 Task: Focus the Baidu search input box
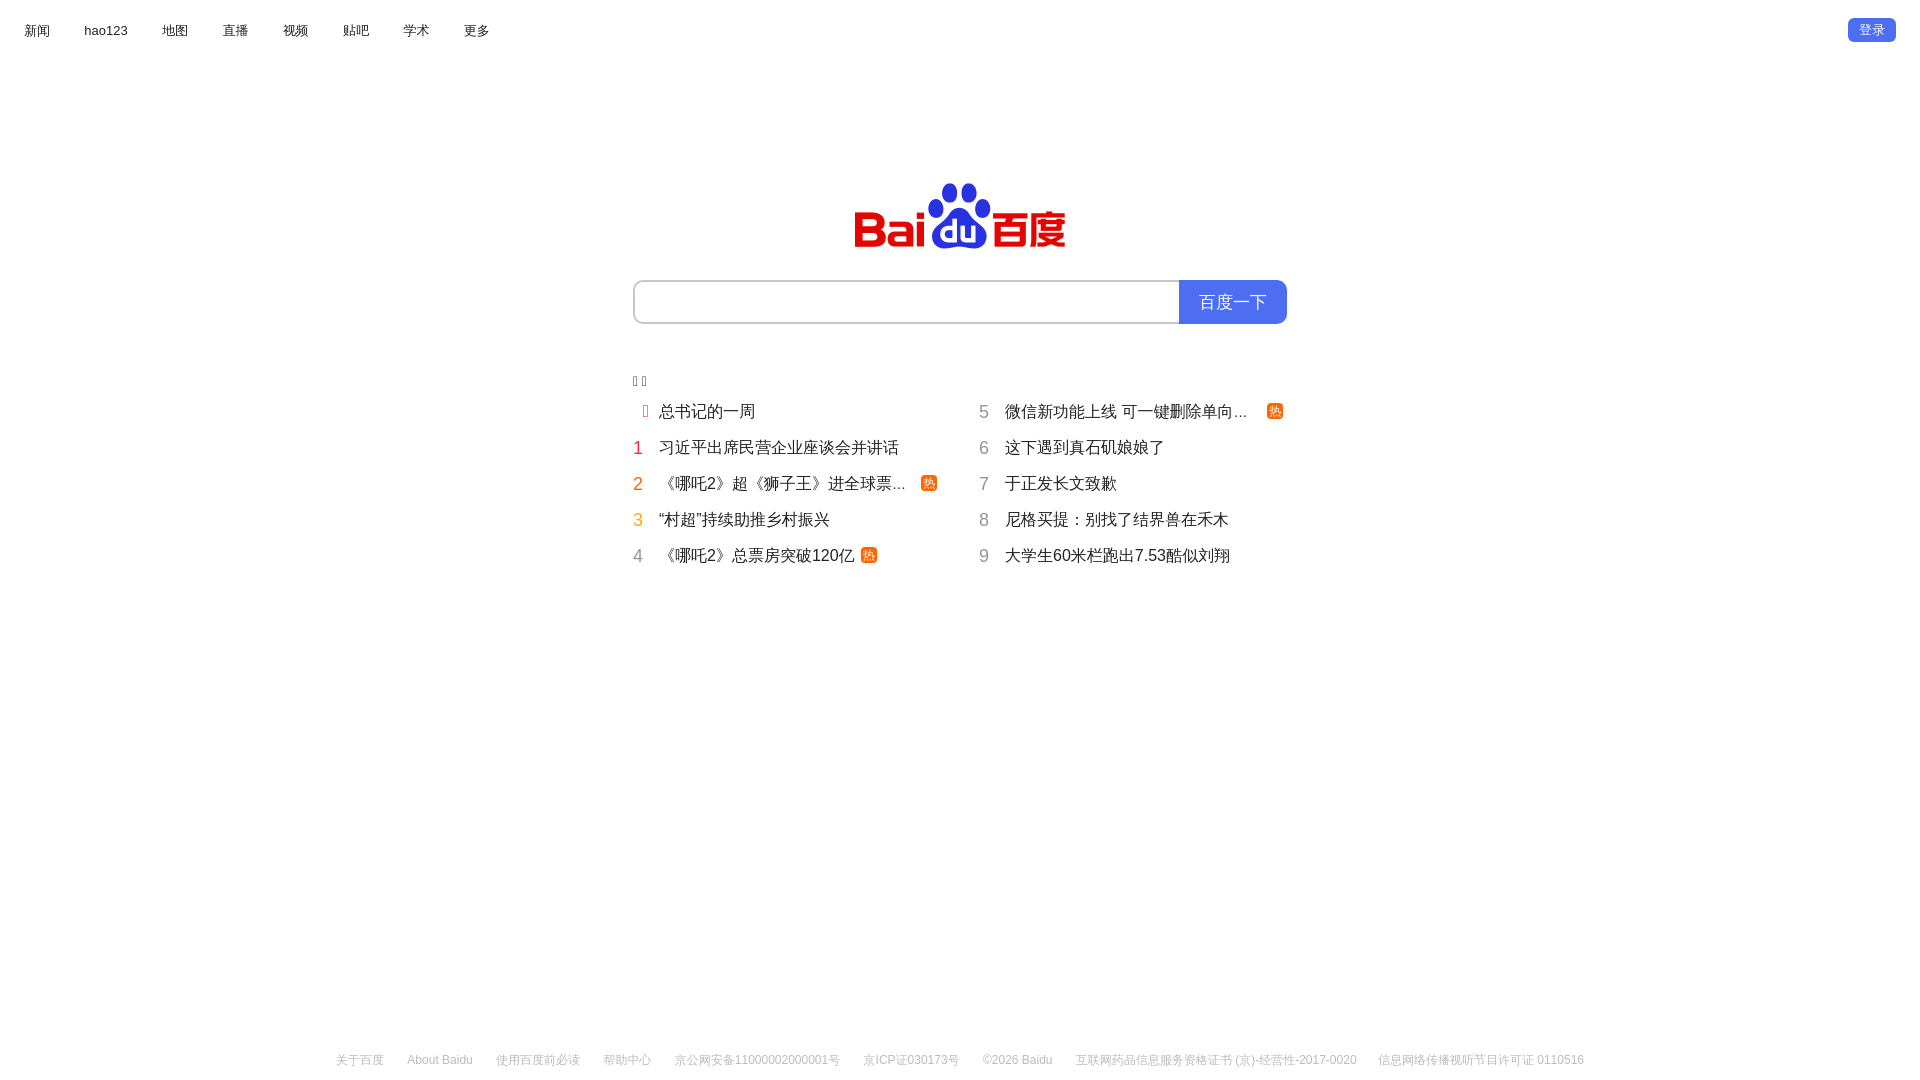pos(906,302)
